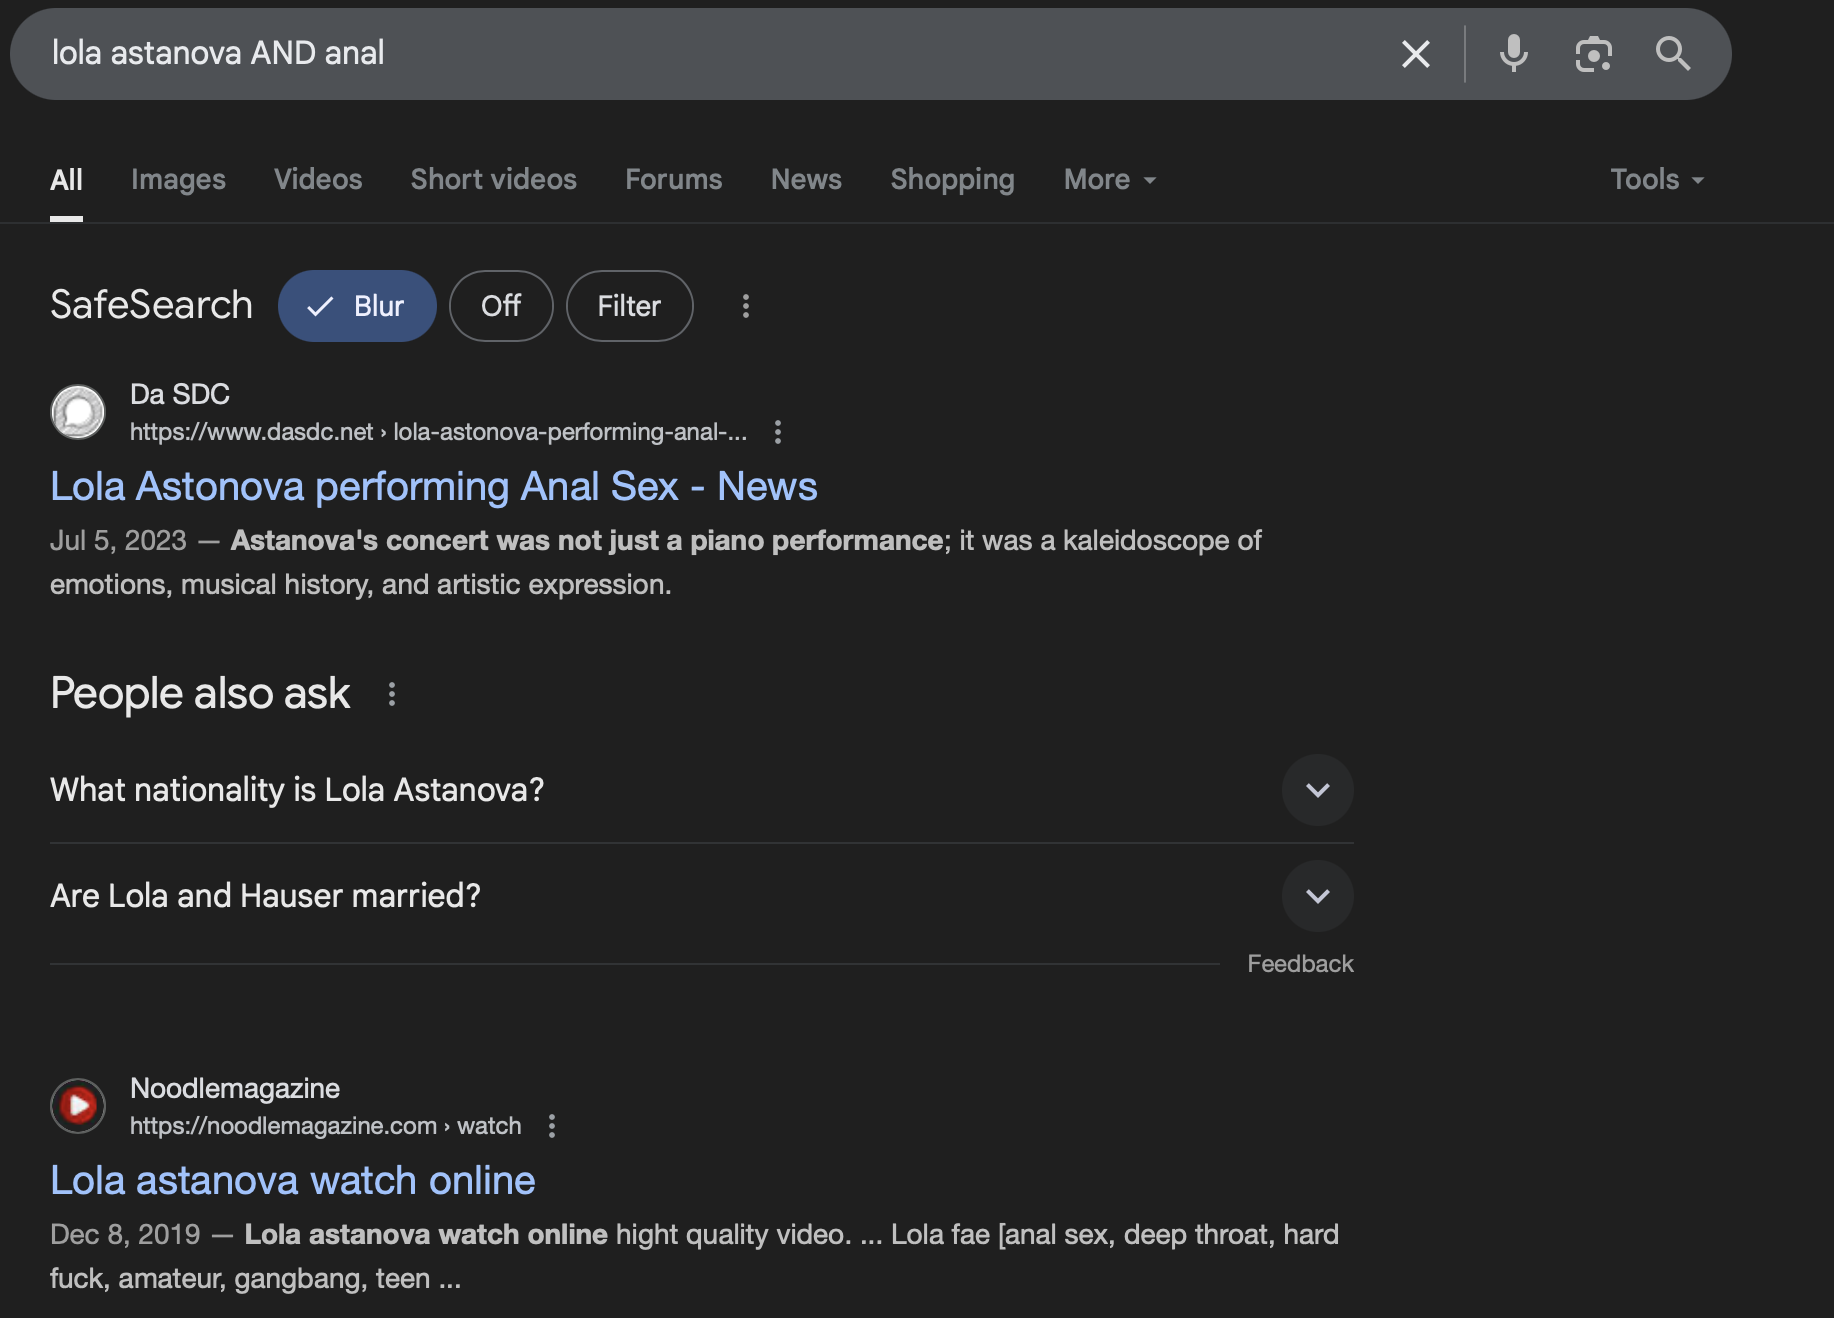Open the first result's title link

433,487
